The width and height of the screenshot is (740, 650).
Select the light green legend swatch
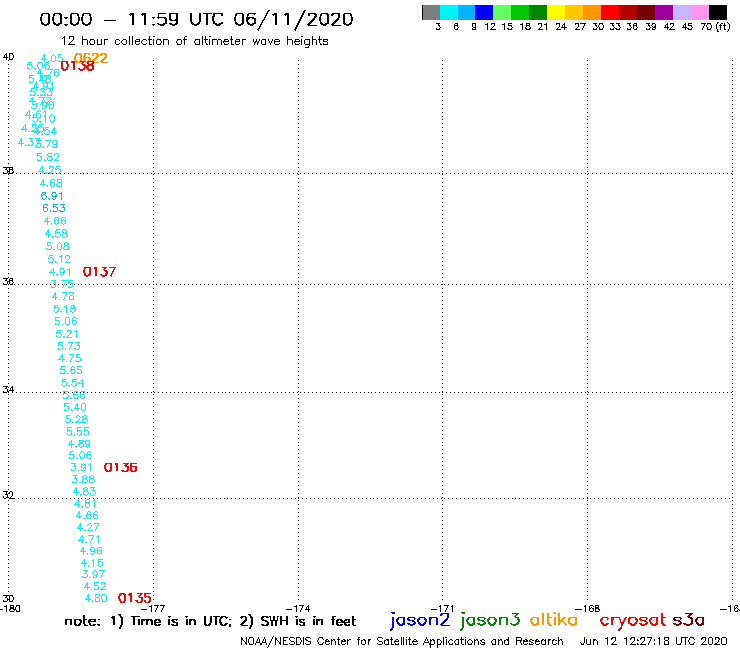coord(502,12)
